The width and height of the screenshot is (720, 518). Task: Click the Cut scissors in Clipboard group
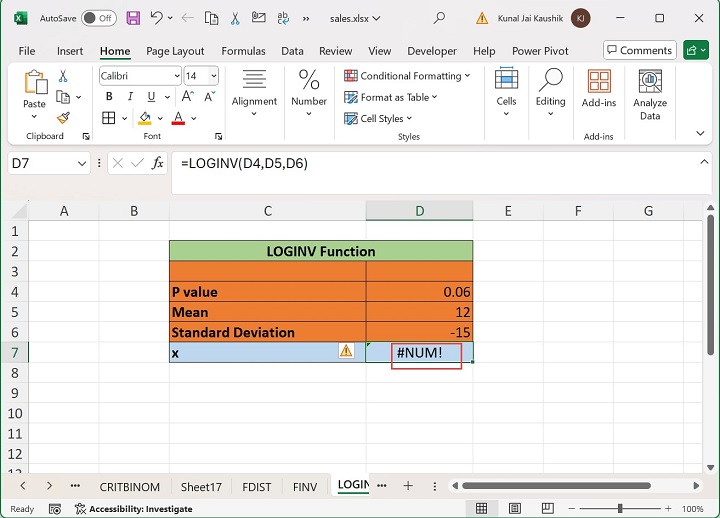point(63,76)
